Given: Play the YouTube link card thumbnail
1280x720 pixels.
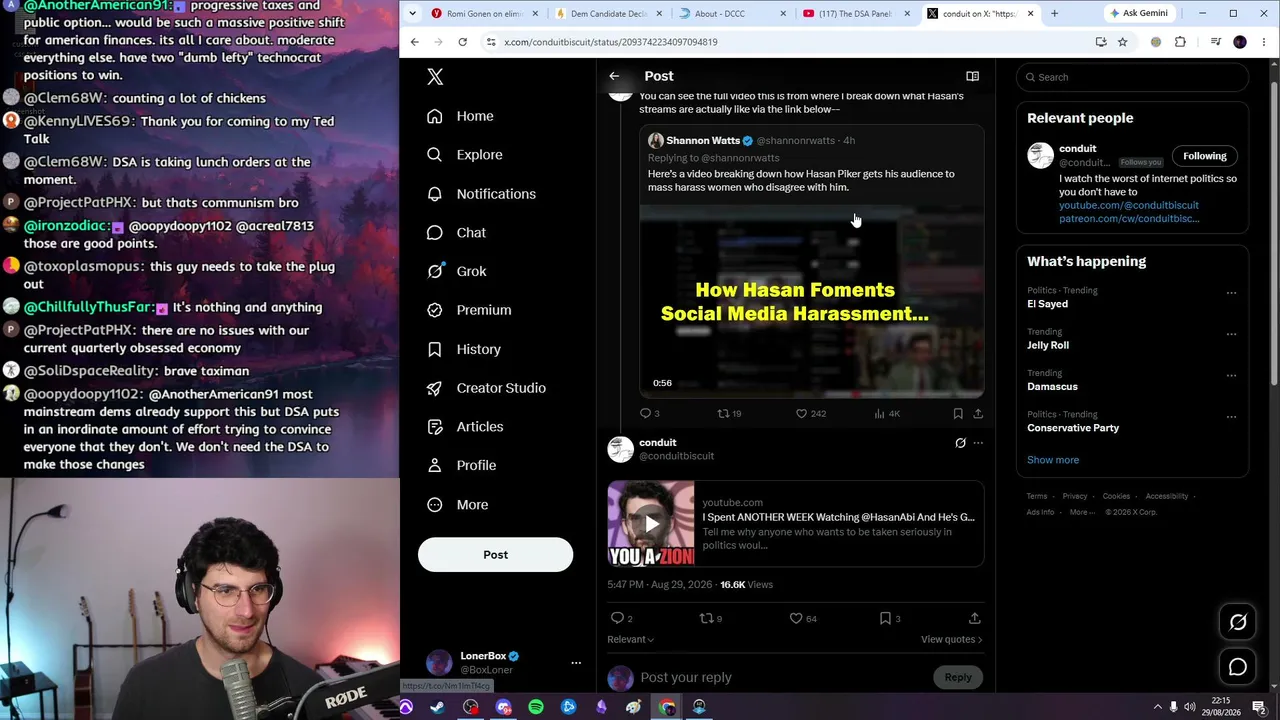Looking at the screenshot, I should click(x=651, y=524).
